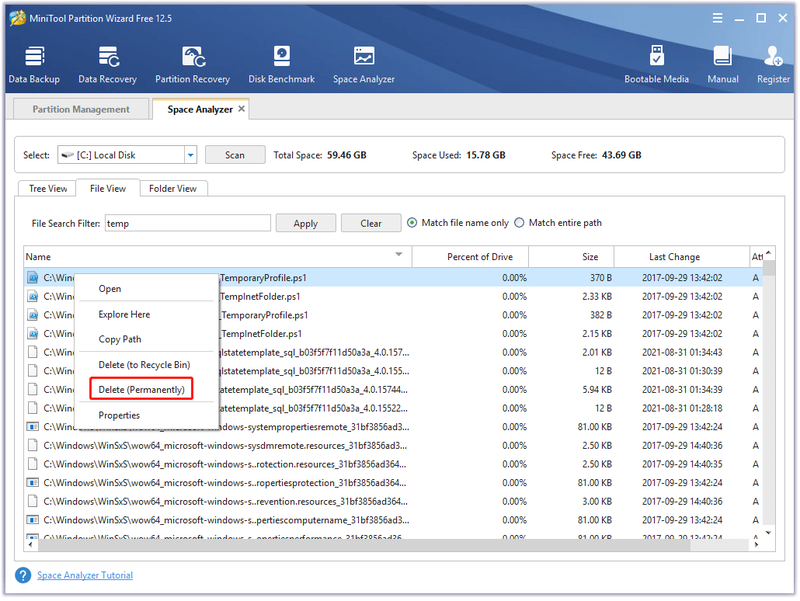Launch the Data Recovery tool
Screen dimensions: 800x601
[107, 64]
